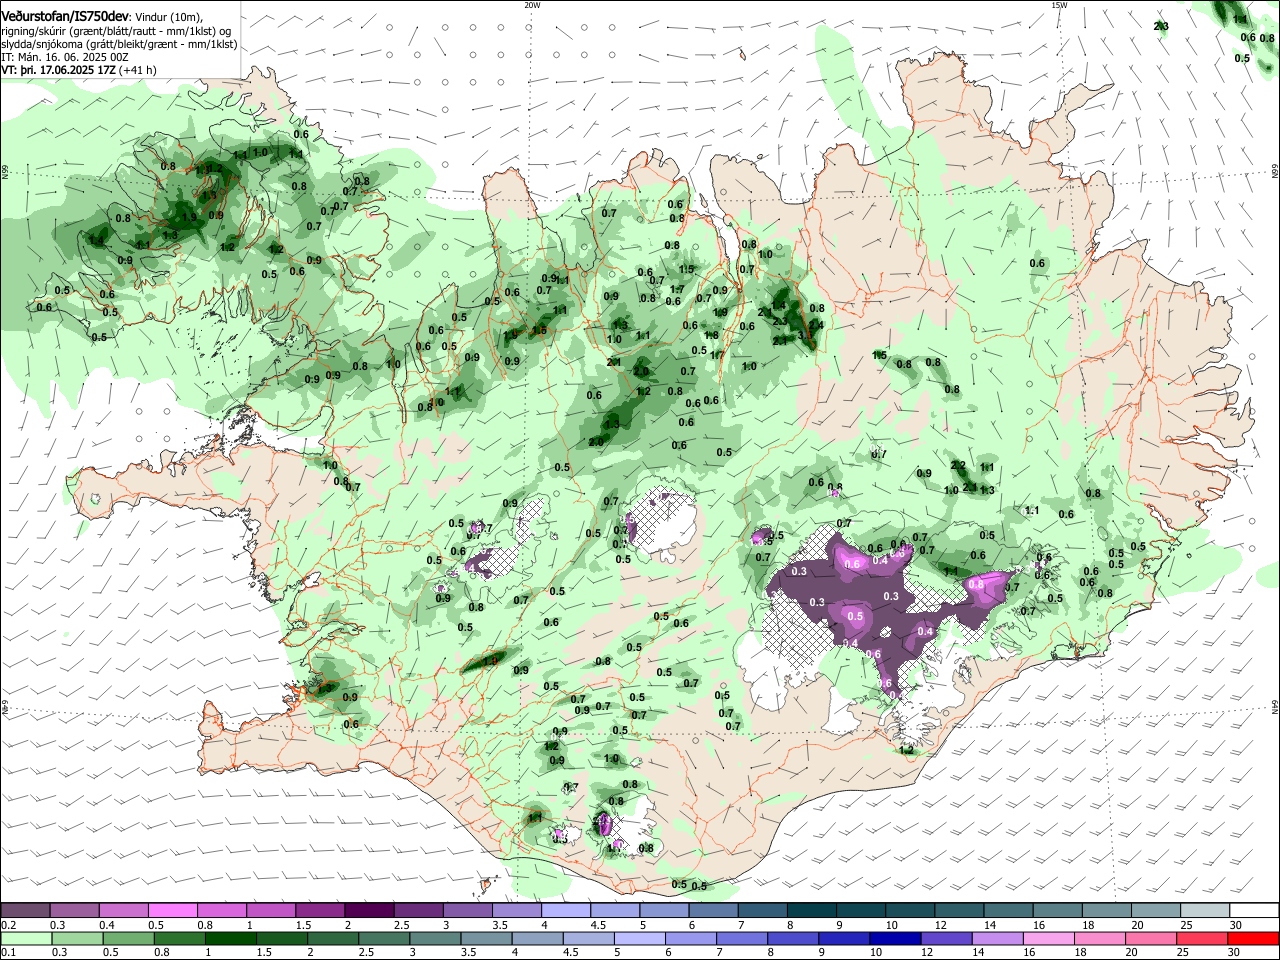Select the 6 steel-blue swatch on the snow scale

click(x=713, y=910)
